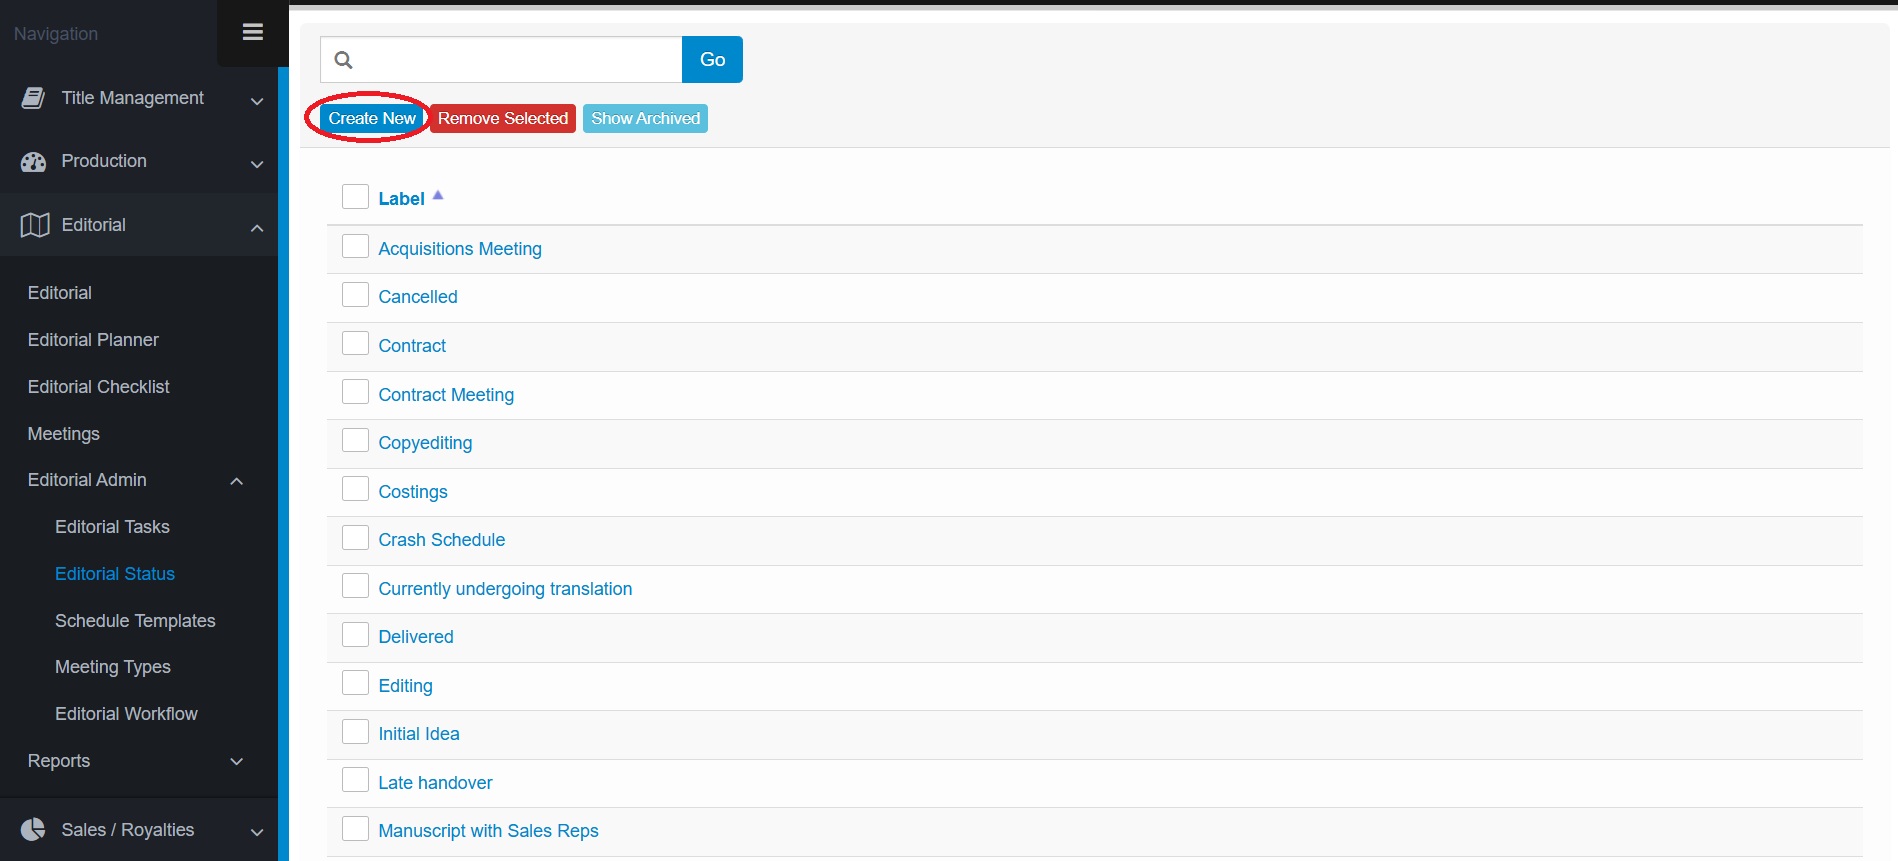Check the select-all box next to Label
This screenshot has width=1898, height=861.
pos(355,196)
